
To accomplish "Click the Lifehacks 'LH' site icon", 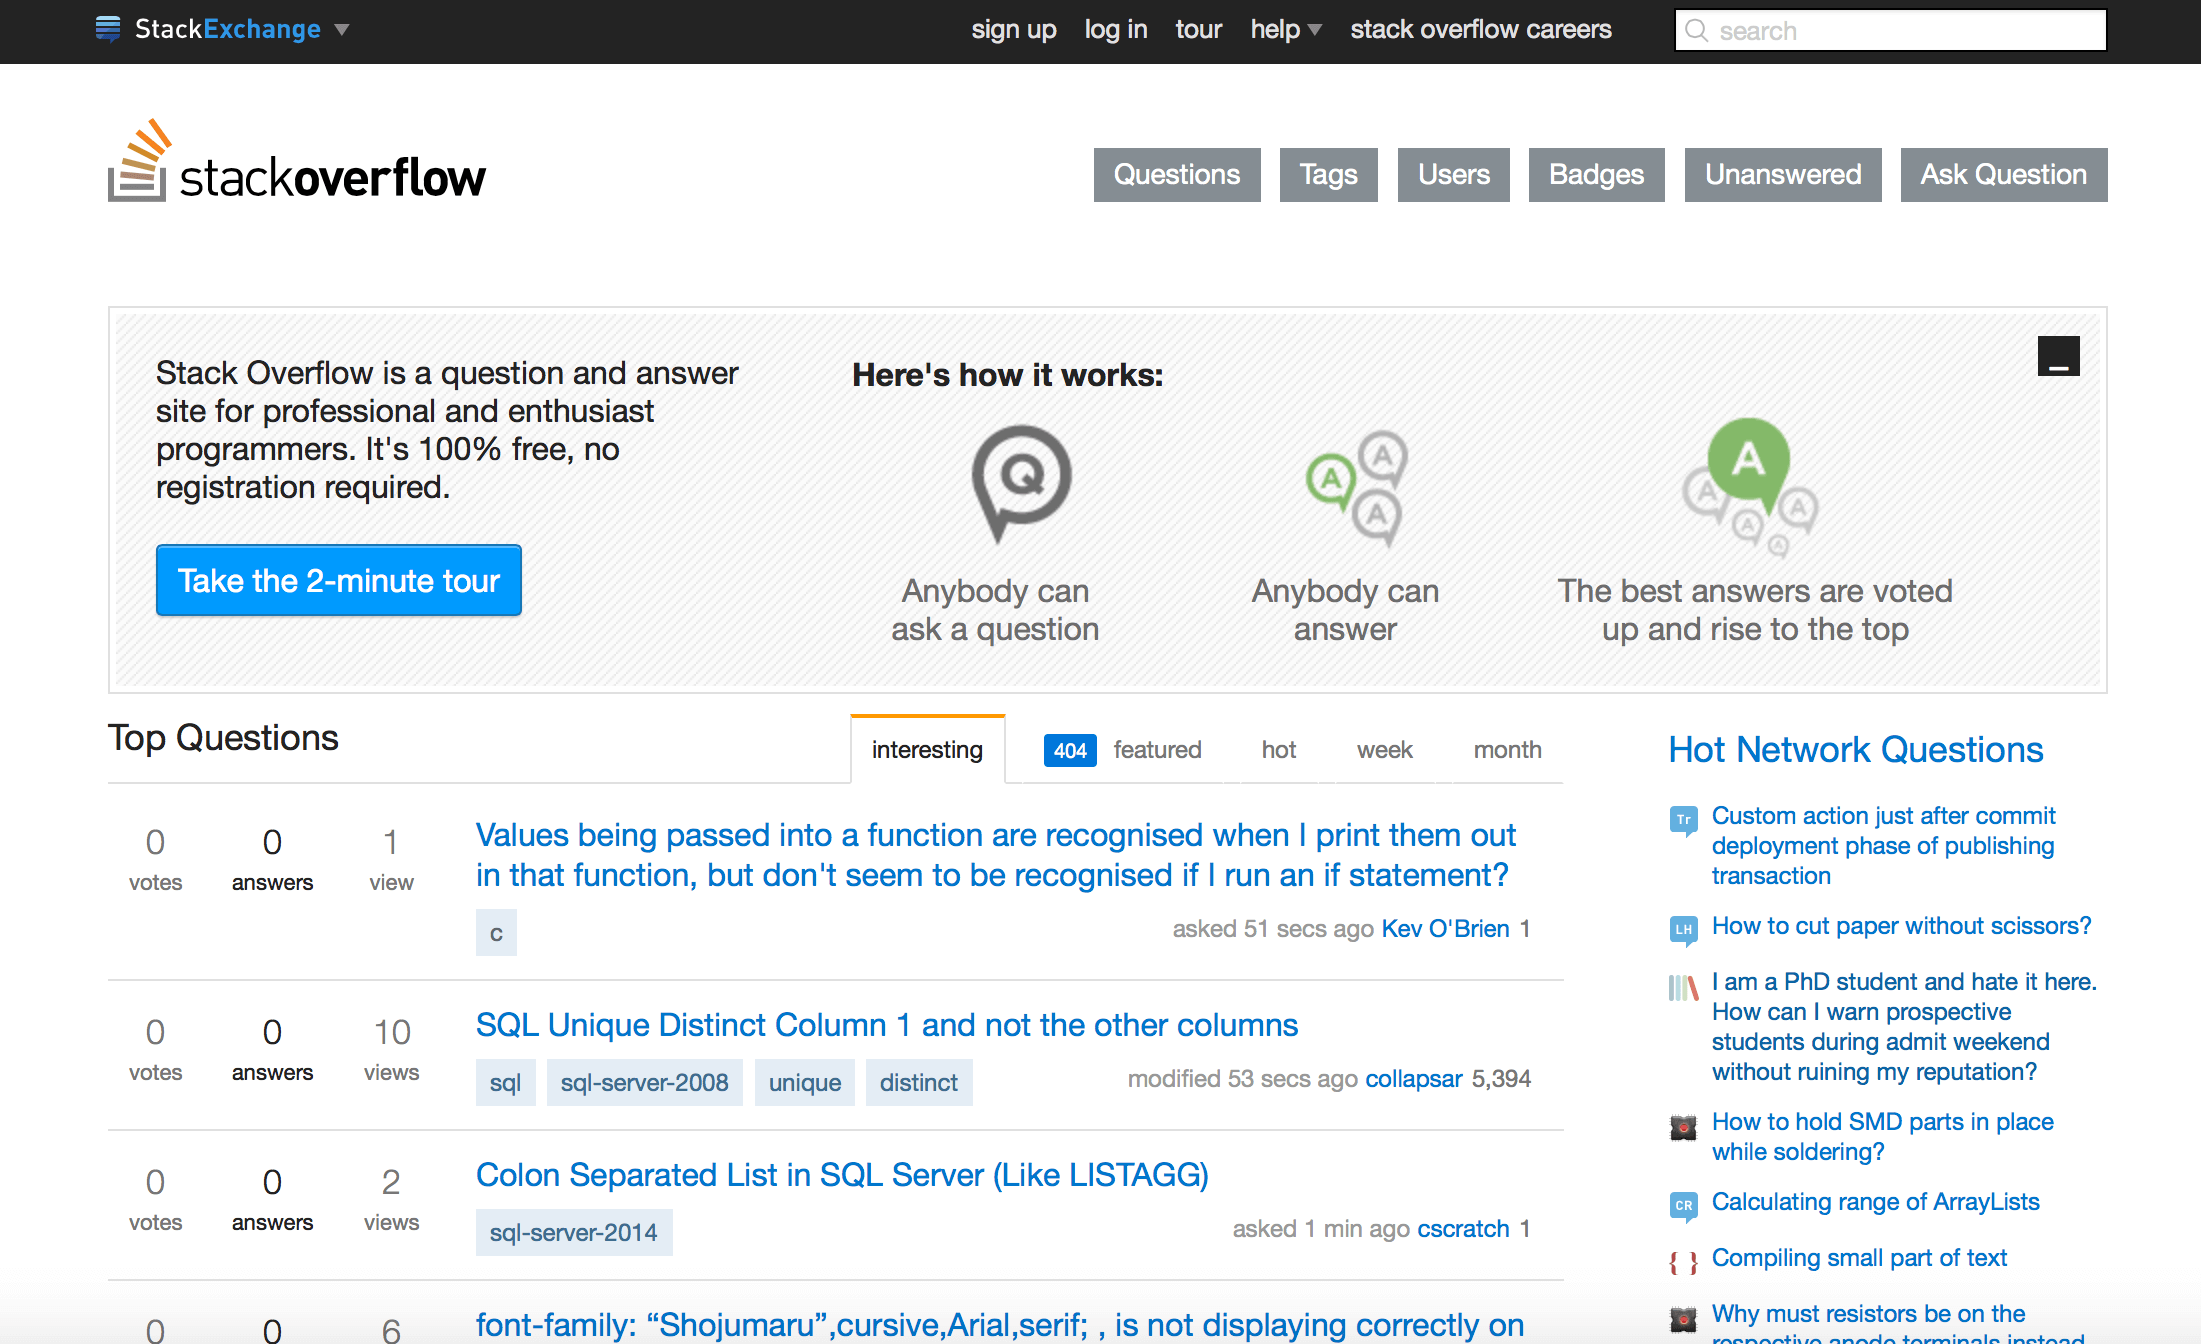I will (x=1684, y=930).
